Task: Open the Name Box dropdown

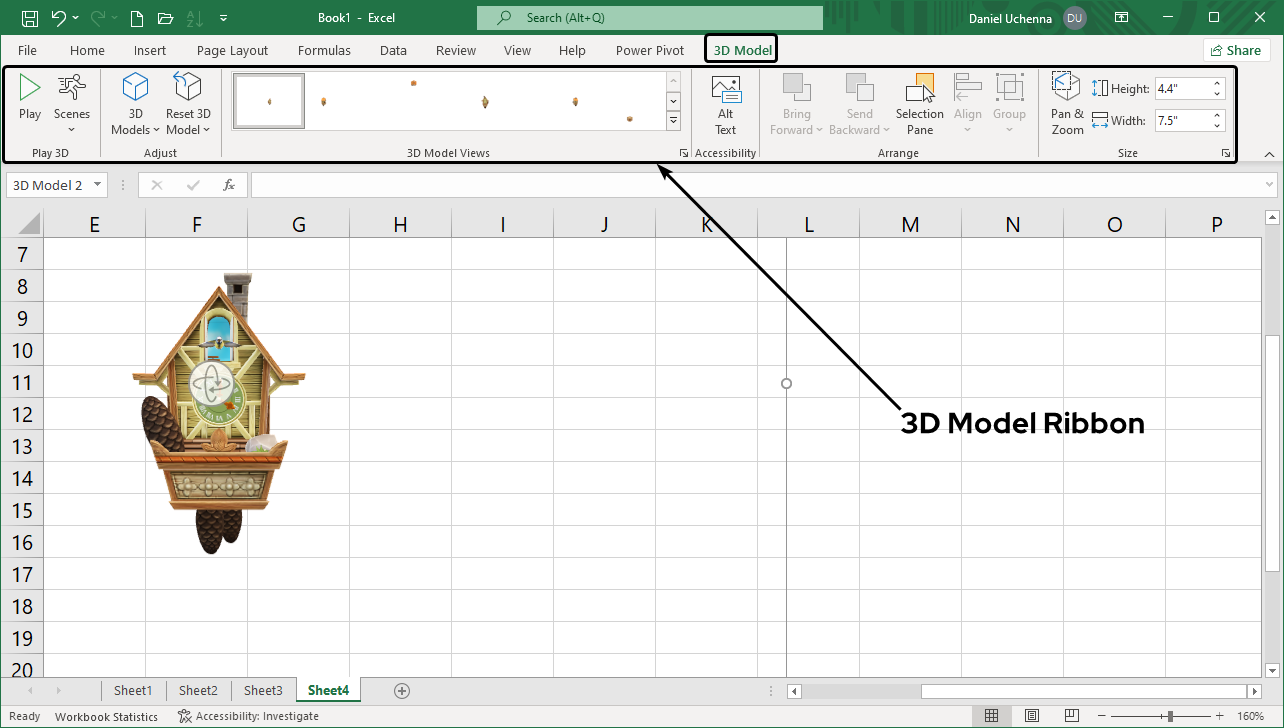Action: tap(98, 185)
